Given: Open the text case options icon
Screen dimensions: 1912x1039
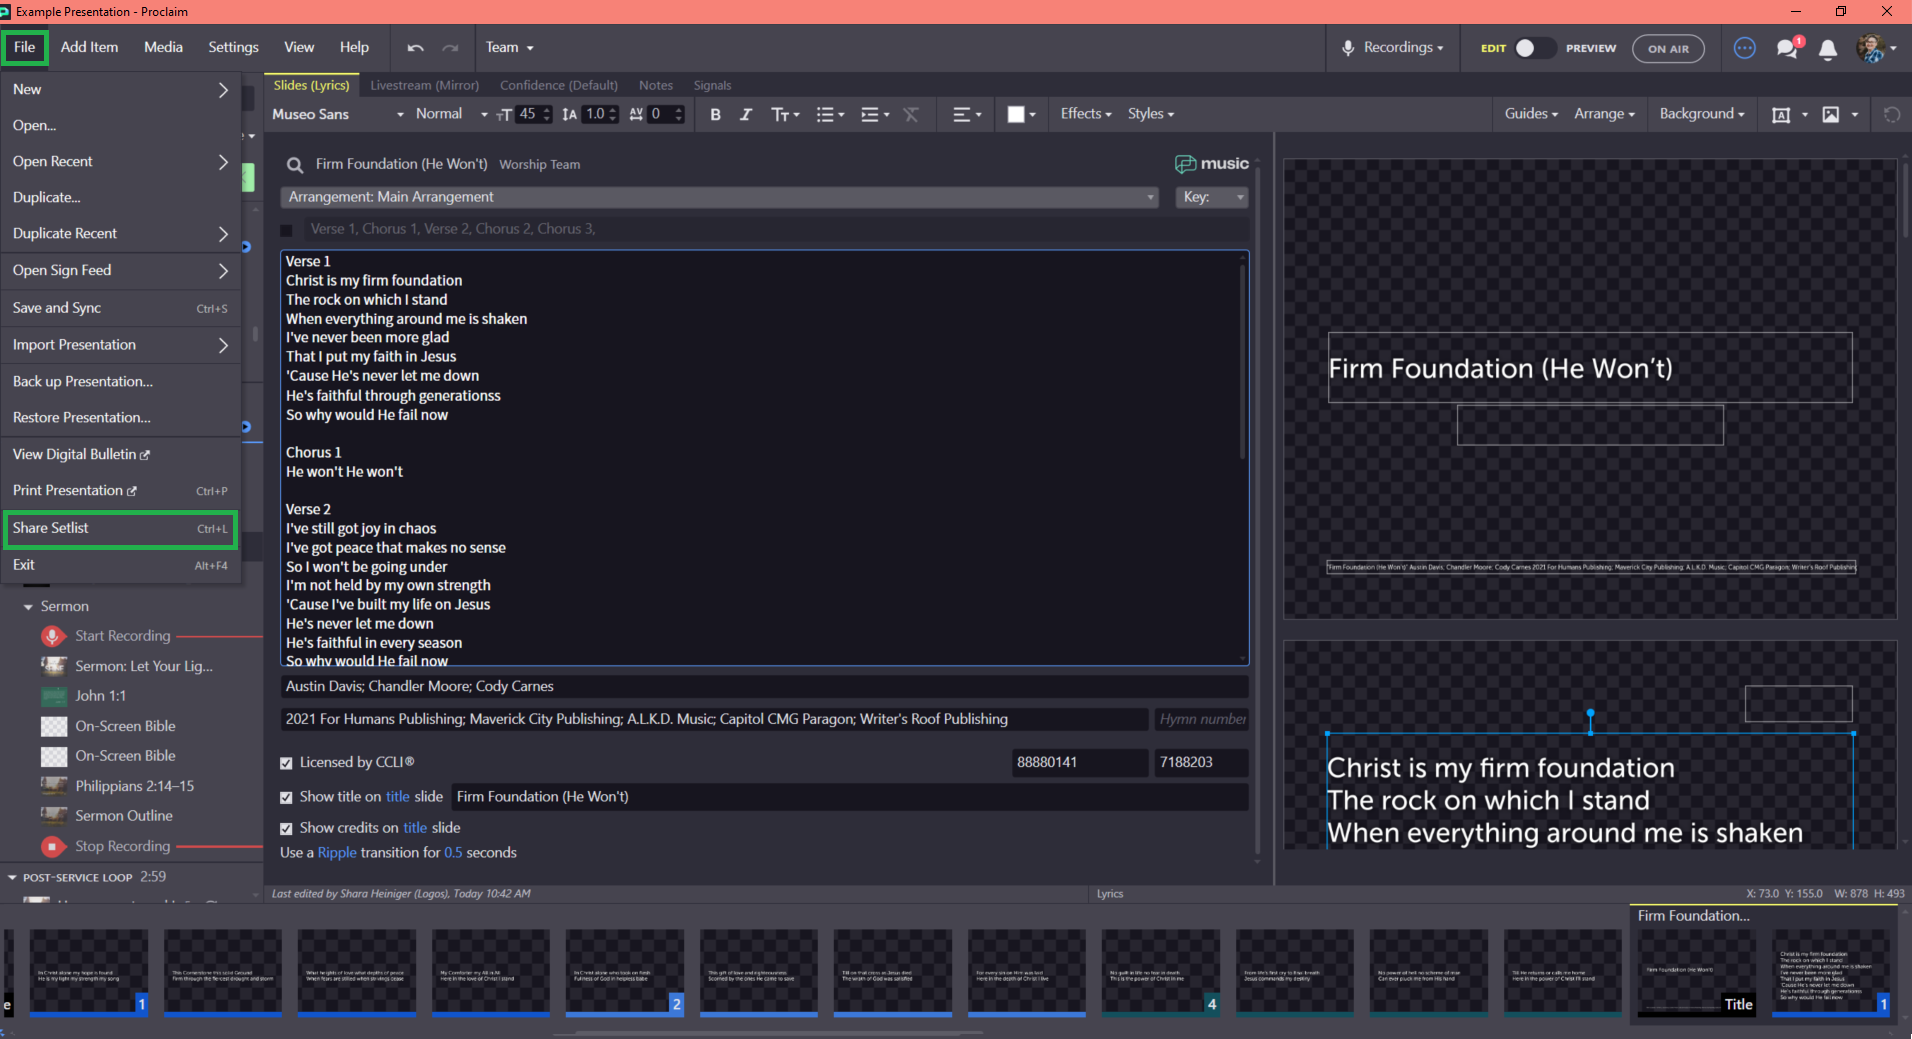Looking at the screenshot, I should coord(785,114).
